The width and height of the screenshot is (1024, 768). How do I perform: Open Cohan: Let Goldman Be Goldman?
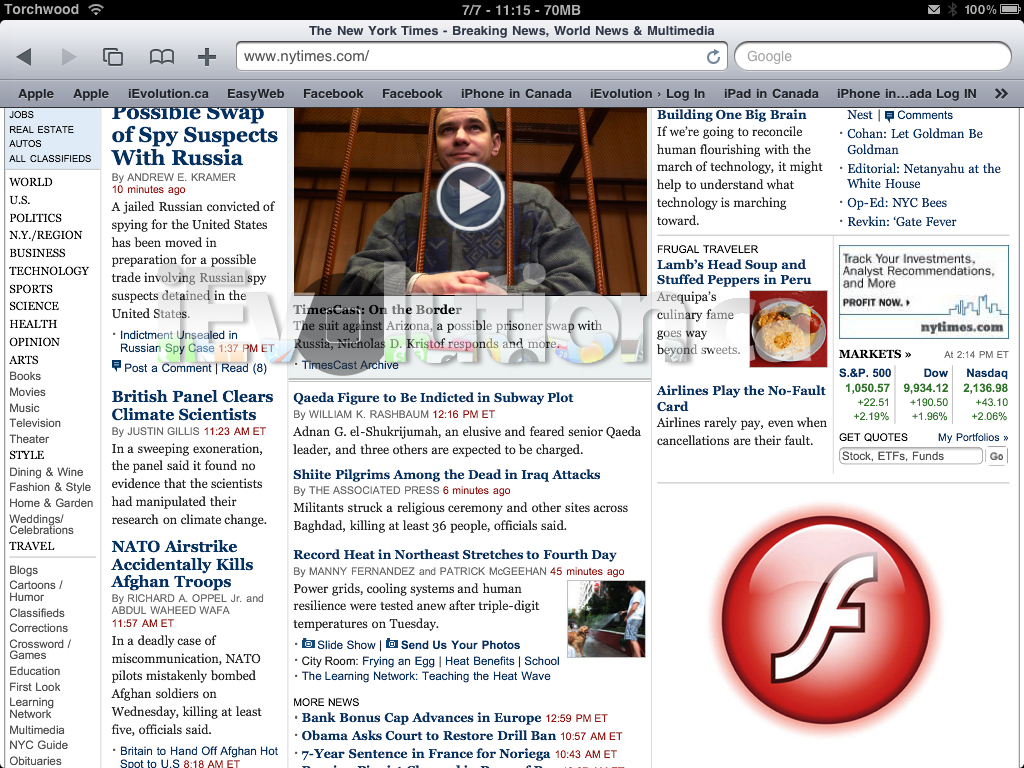915,142
